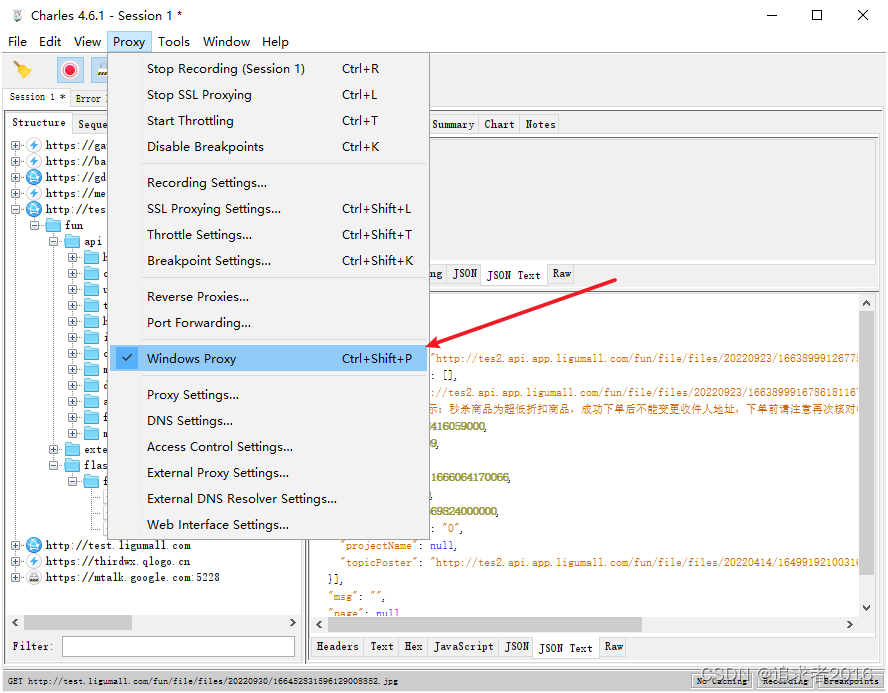Collapse the api folder node
The height and width of the screenshot is (693, 888).
click(54, 242)
